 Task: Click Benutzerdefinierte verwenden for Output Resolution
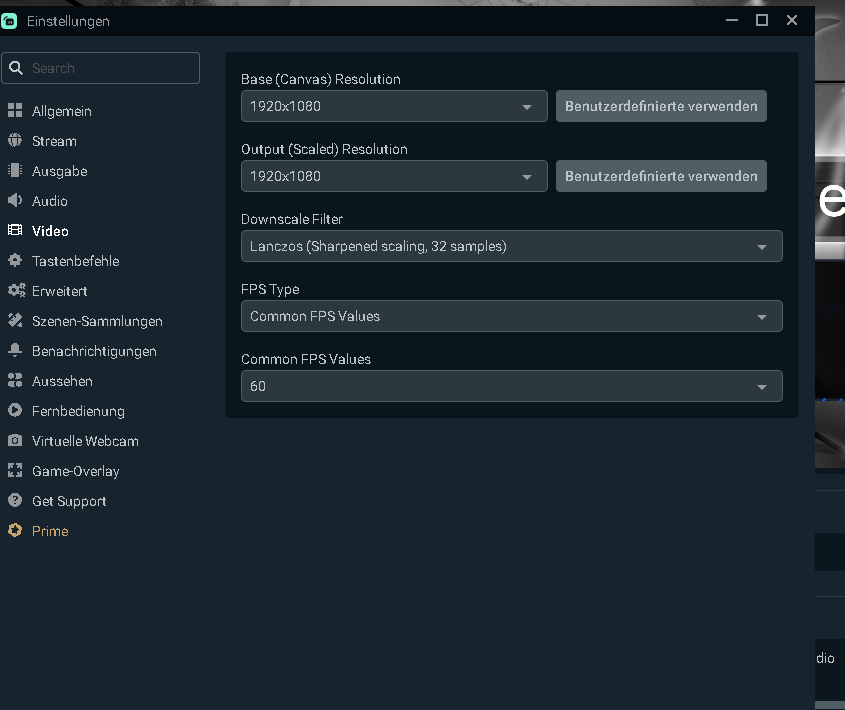(661, 176)
